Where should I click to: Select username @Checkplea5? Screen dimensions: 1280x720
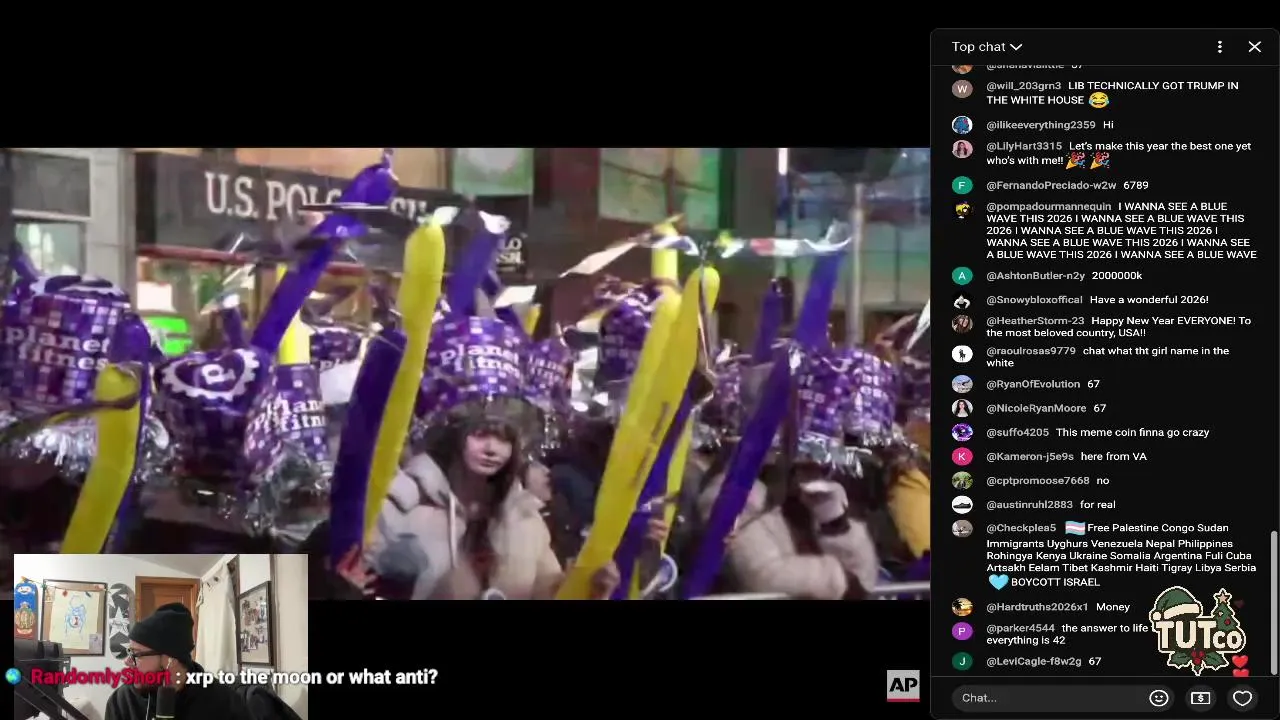tap(1021, 528)
